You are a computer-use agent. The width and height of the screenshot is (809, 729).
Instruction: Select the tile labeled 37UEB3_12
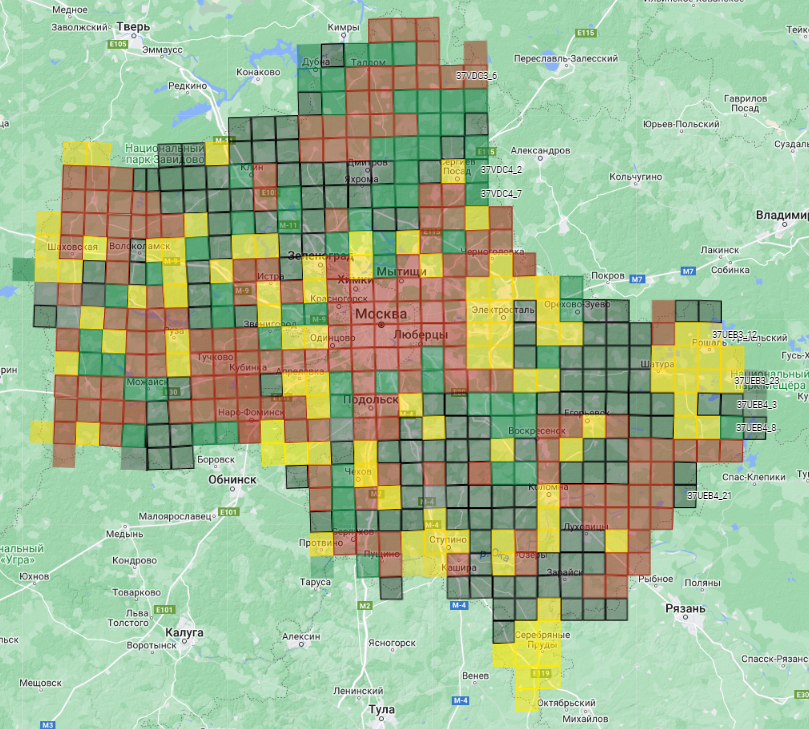tap(734, 334)
